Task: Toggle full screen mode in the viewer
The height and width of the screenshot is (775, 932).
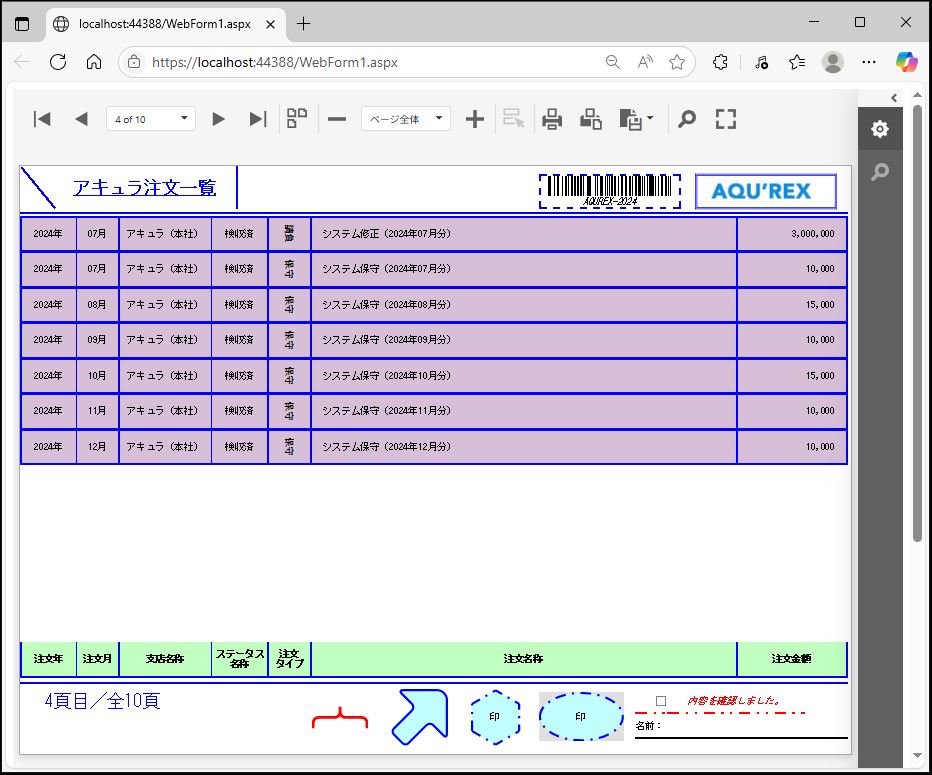Action: coord(726,119)
